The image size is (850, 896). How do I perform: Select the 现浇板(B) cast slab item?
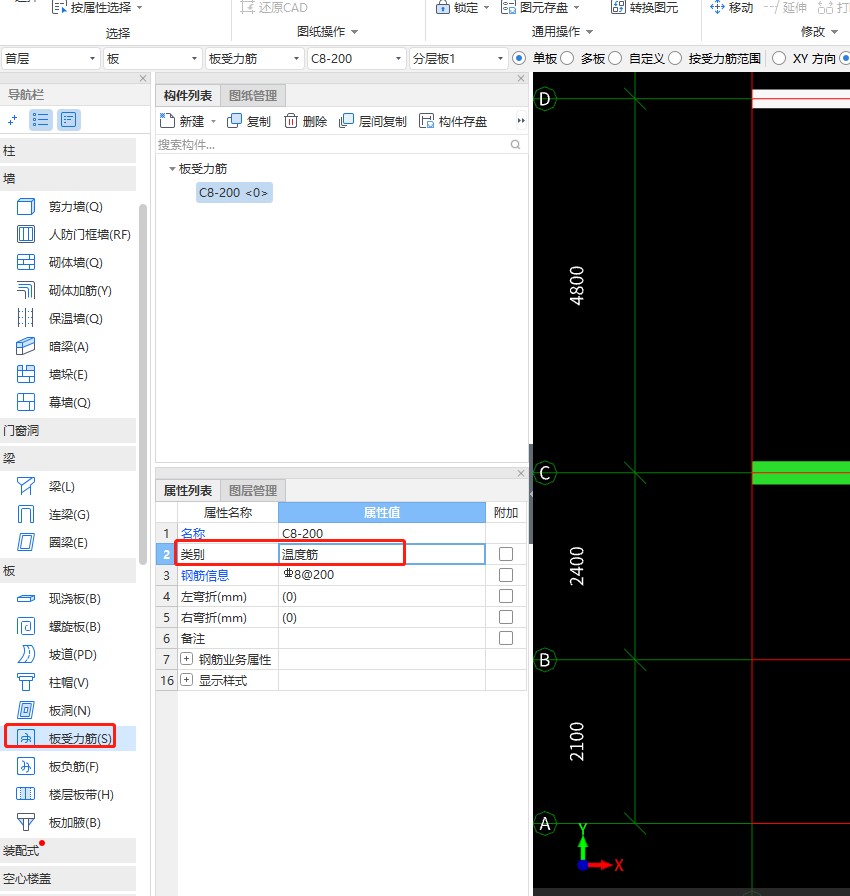click(58, 599)
